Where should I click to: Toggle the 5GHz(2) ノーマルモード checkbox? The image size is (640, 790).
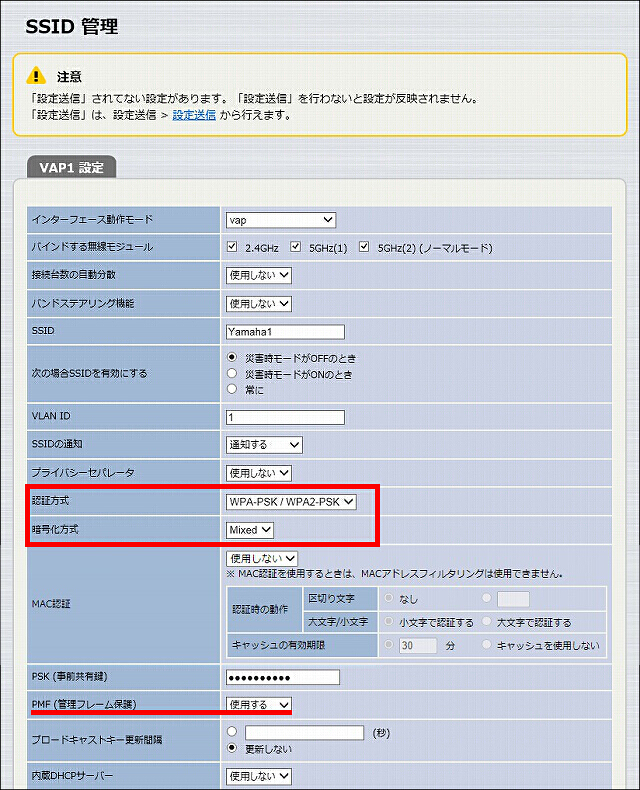tap(364, 247)
